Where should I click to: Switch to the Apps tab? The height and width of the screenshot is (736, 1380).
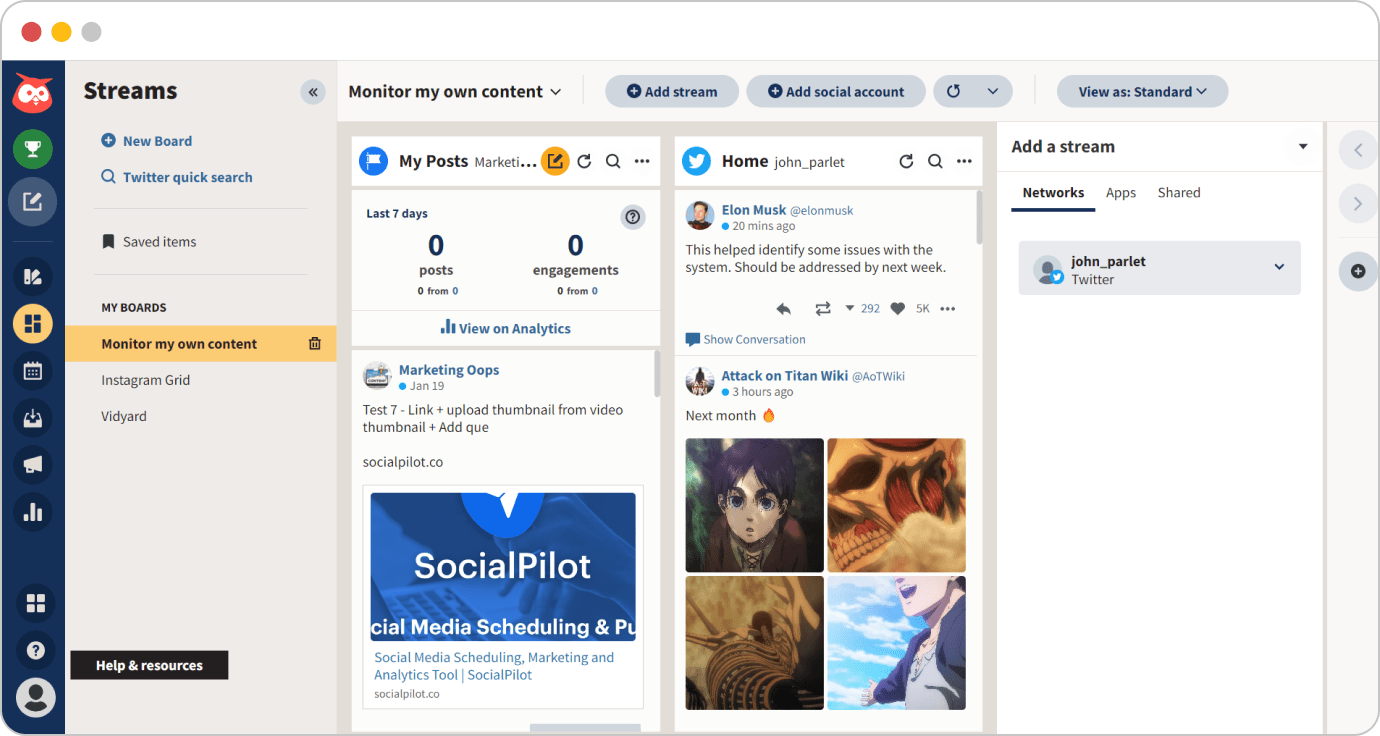1120,193
